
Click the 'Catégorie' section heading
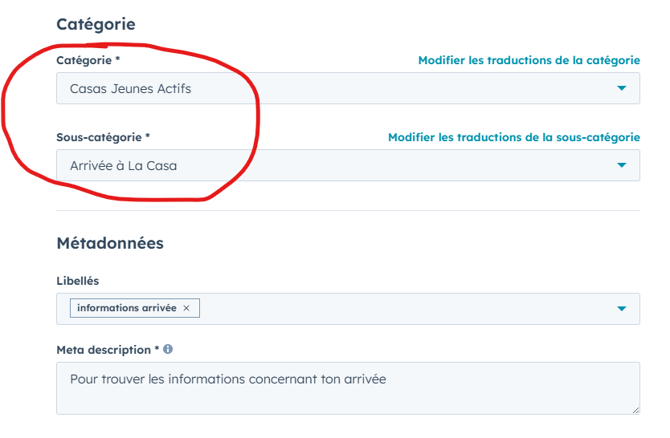(96, 24)
